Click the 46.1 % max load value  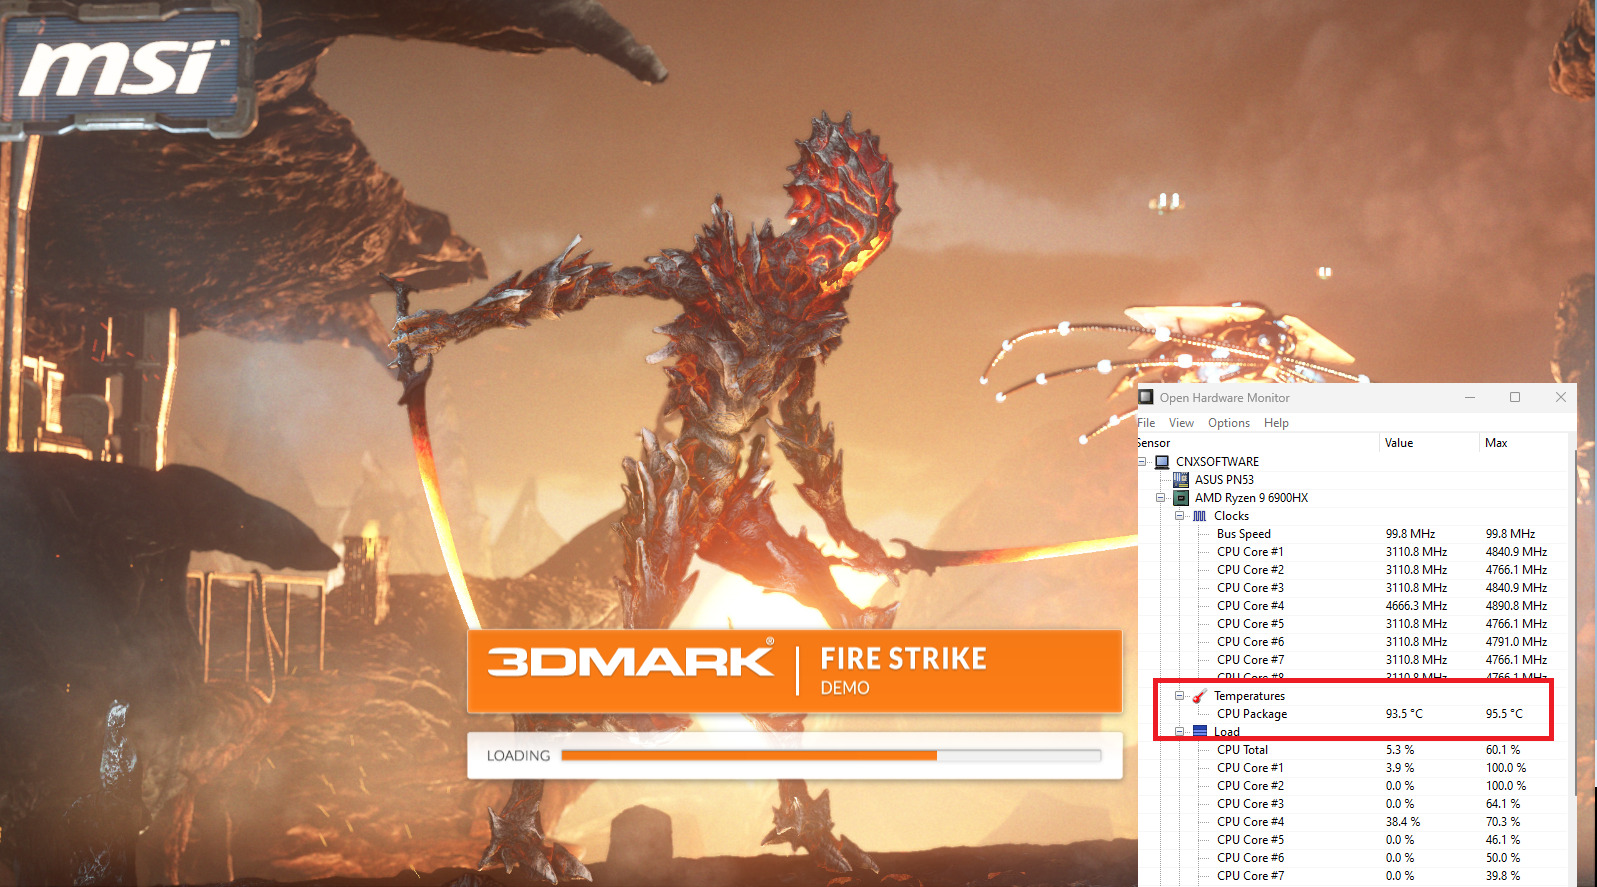pos(1503,840)
